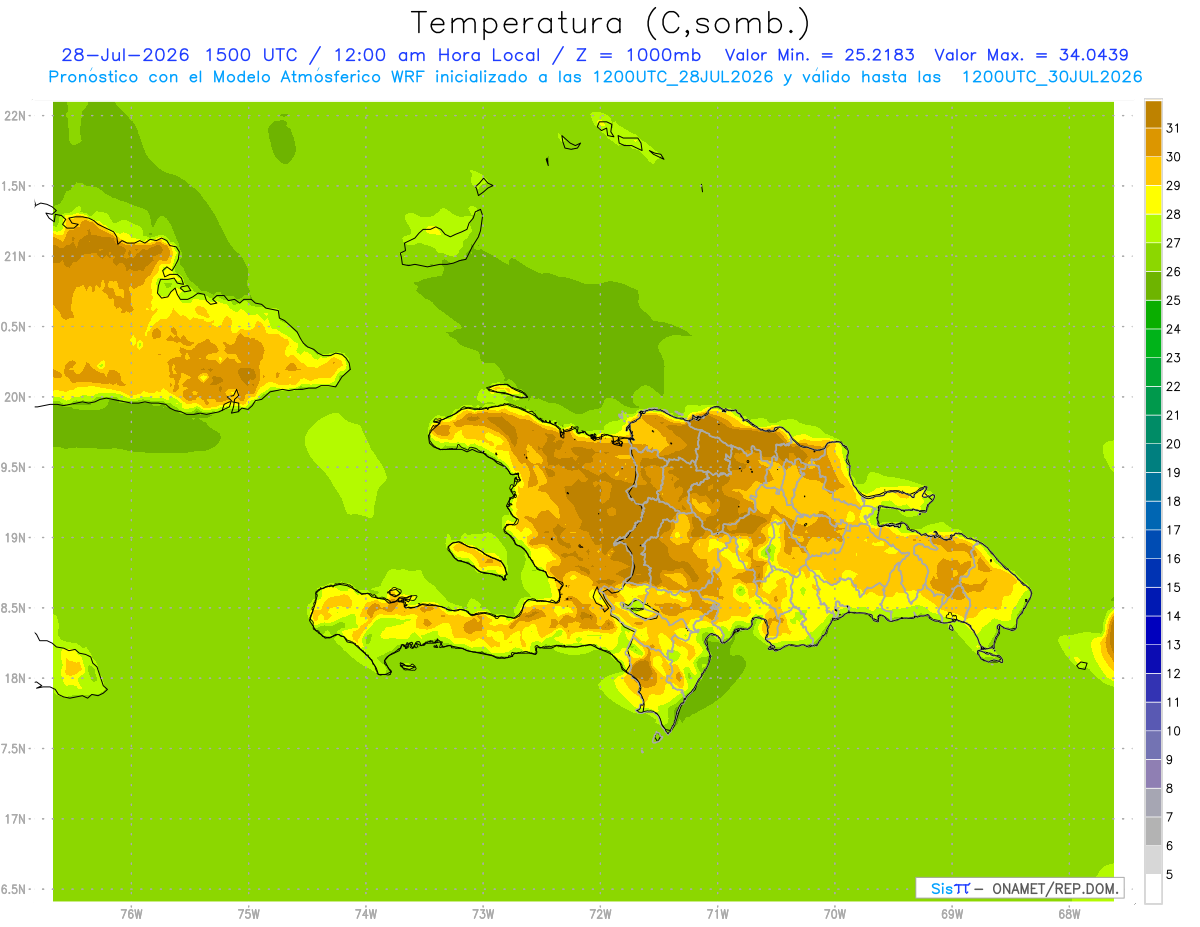
Task: Click the color bar label "31"
Action: [1173, 128]
